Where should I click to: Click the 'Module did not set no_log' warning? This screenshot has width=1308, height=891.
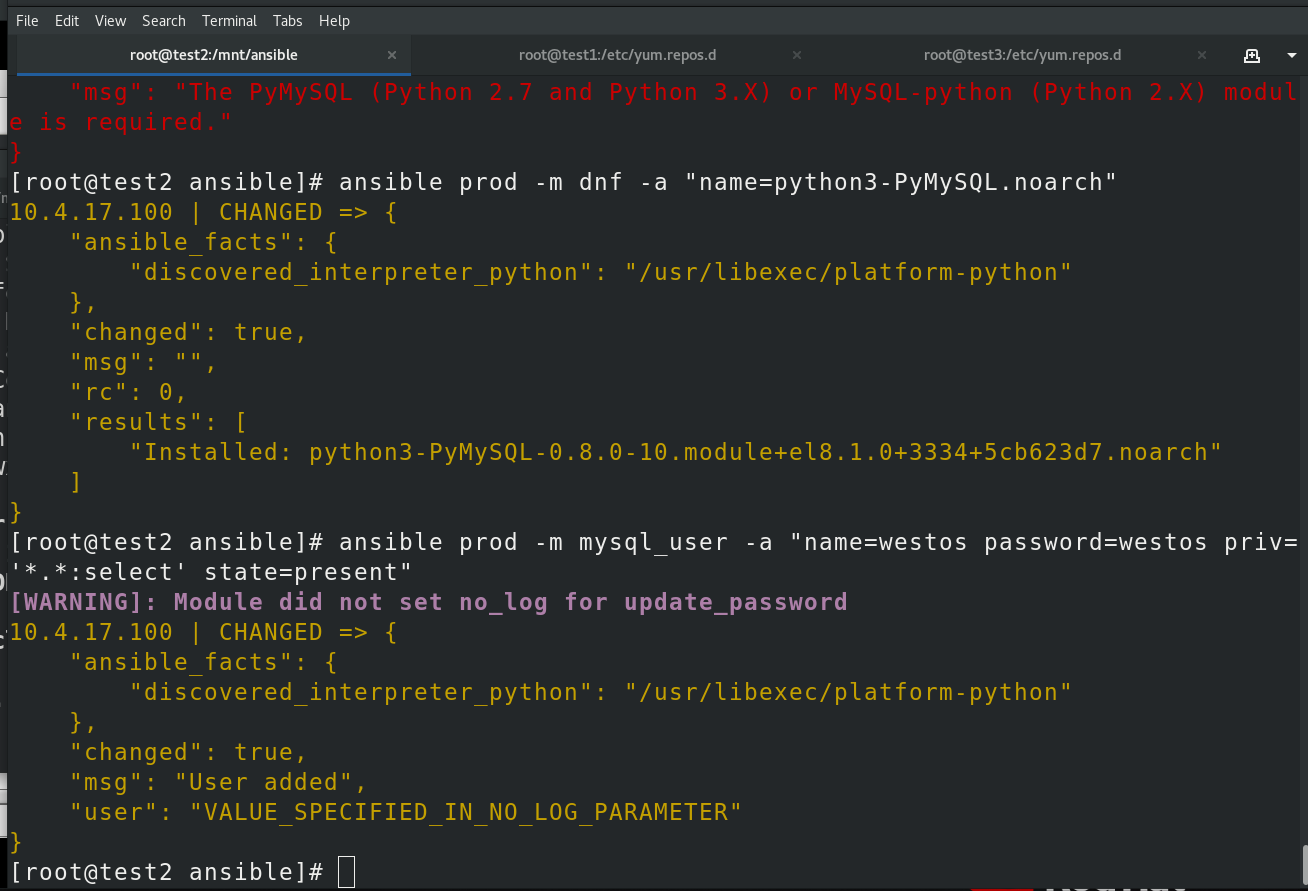point(429,602)
